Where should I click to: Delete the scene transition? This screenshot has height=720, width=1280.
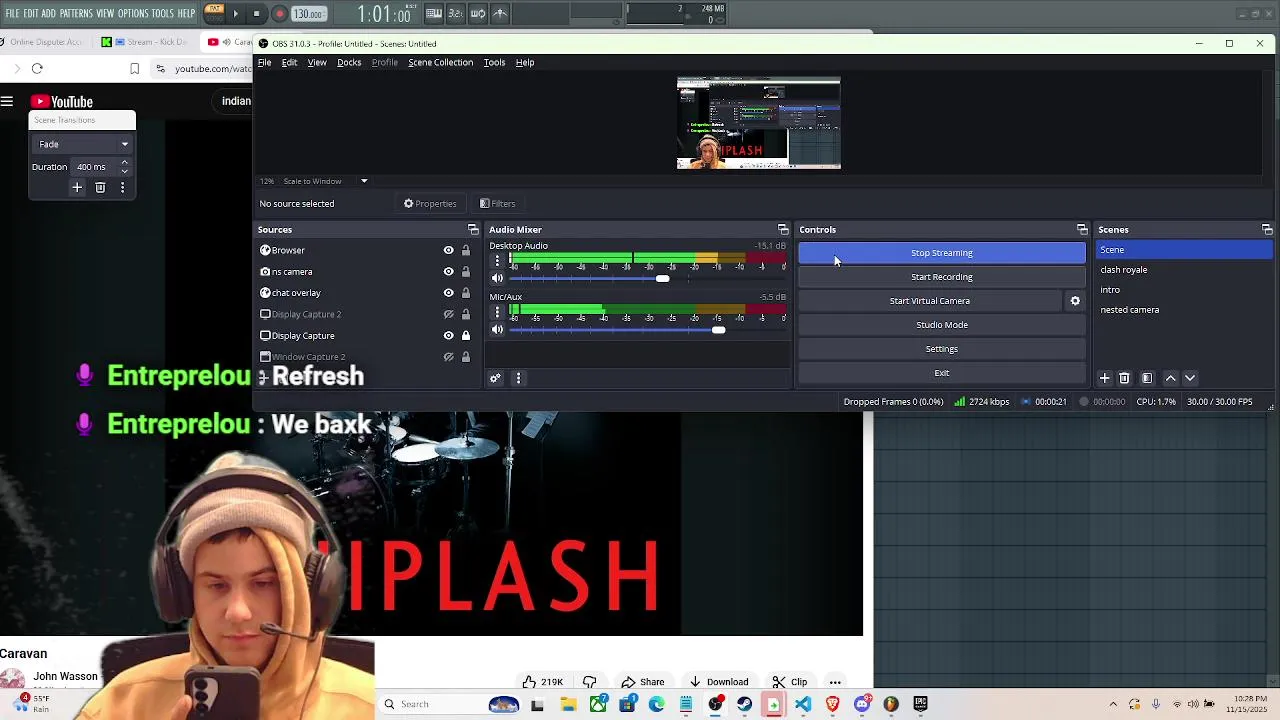click(x=100, y=188)
